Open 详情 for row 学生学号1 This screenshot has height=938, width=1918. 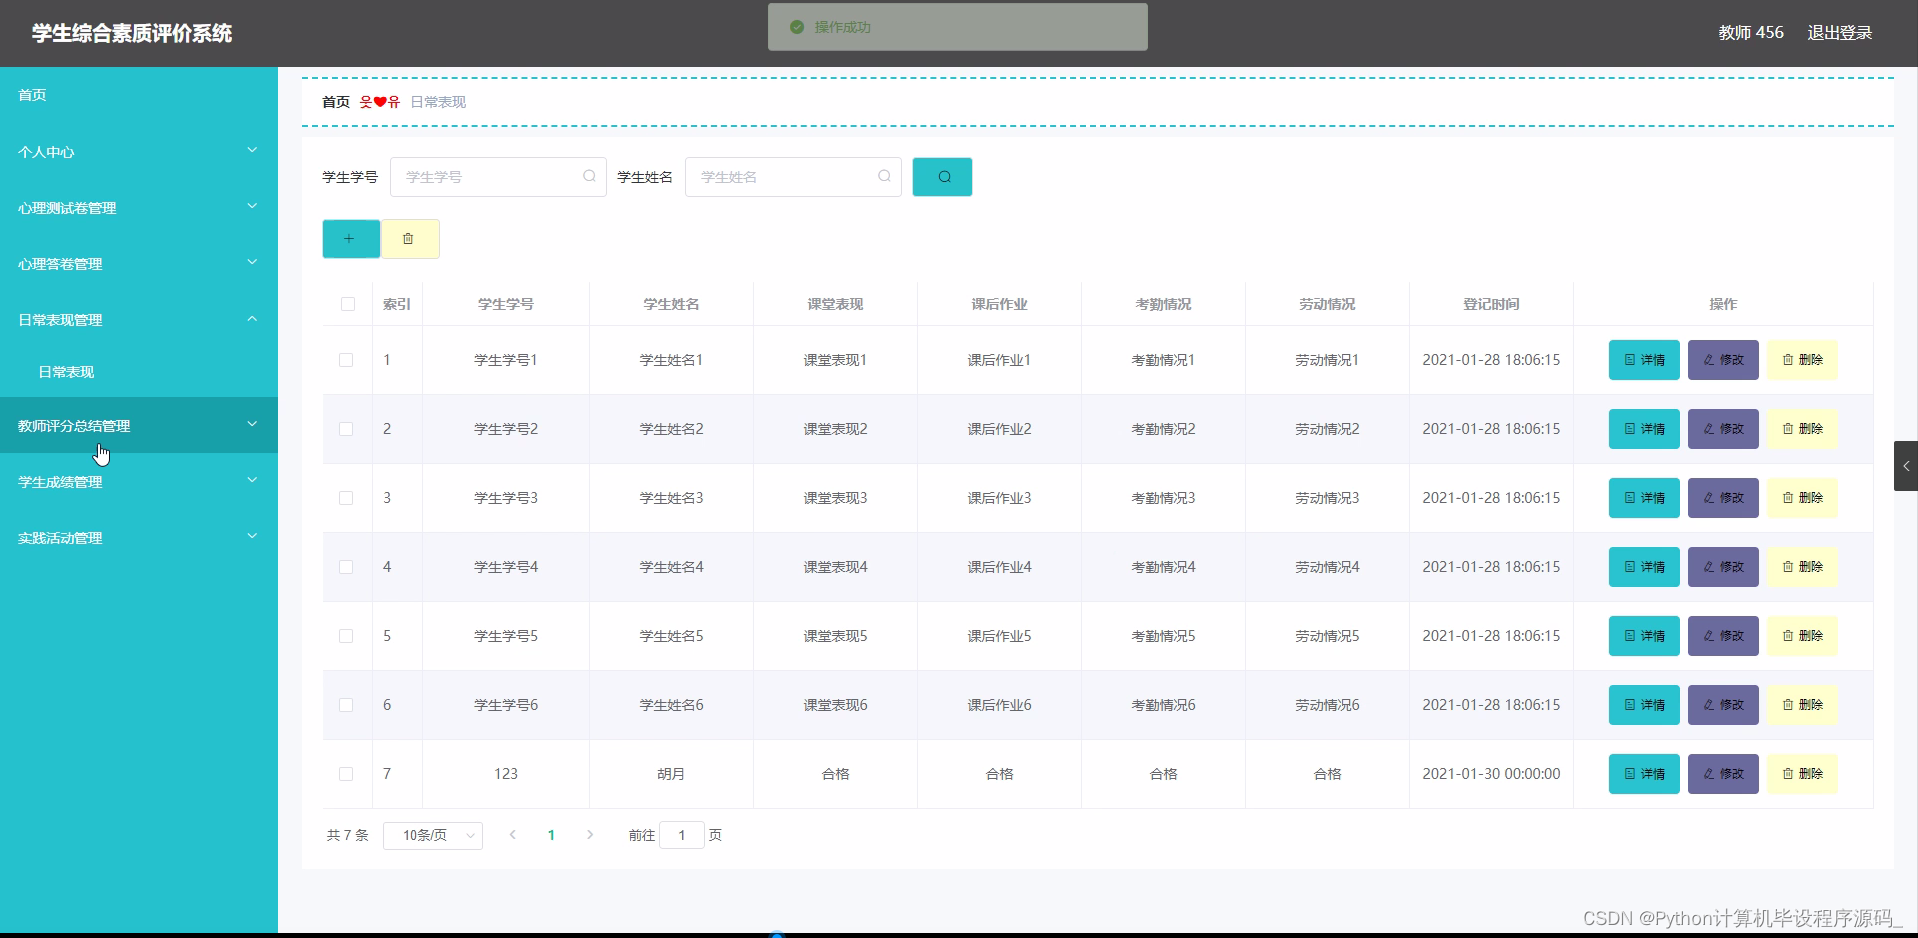1644,360
